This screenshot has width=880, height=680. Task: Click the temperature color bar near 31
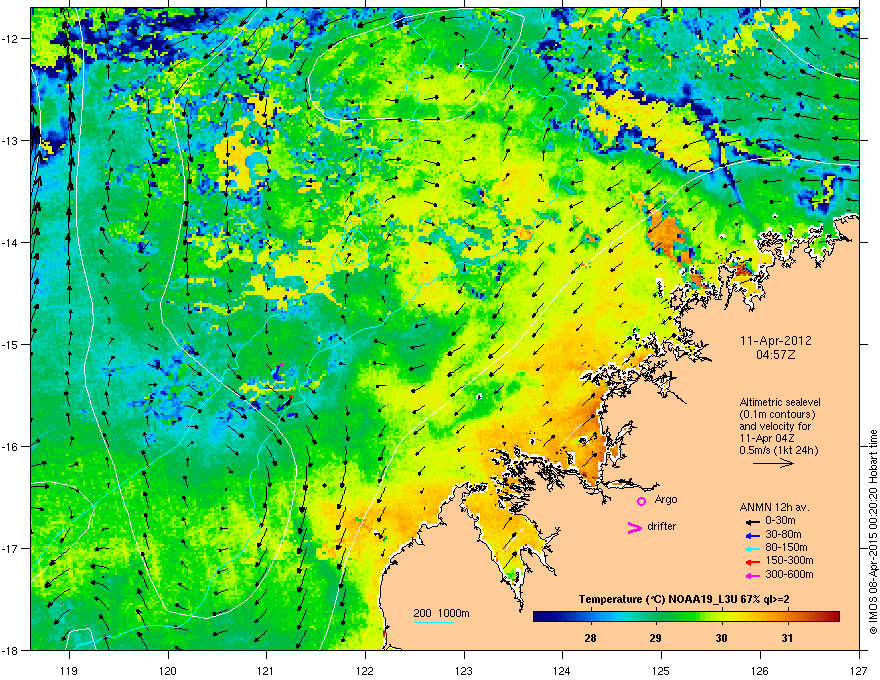(788, 617)
